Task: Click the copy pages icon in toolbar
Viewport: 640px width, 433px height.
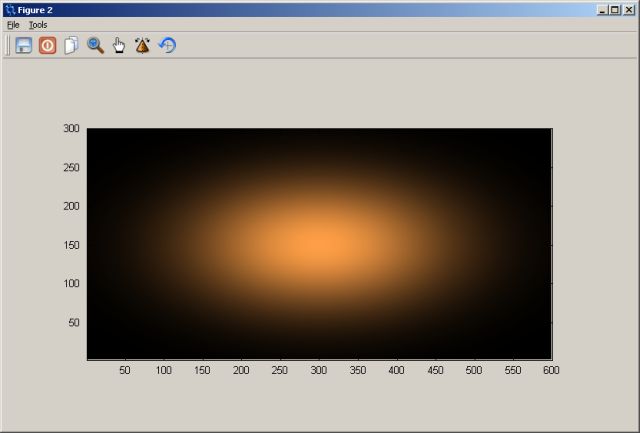Action: point(71,45)
